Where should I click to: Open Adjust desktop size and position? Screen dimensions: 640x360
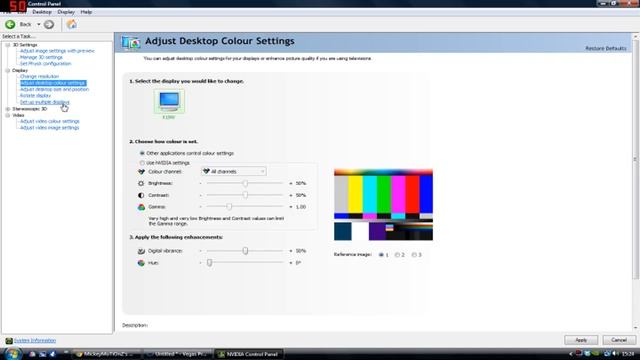tap(54, 89)
